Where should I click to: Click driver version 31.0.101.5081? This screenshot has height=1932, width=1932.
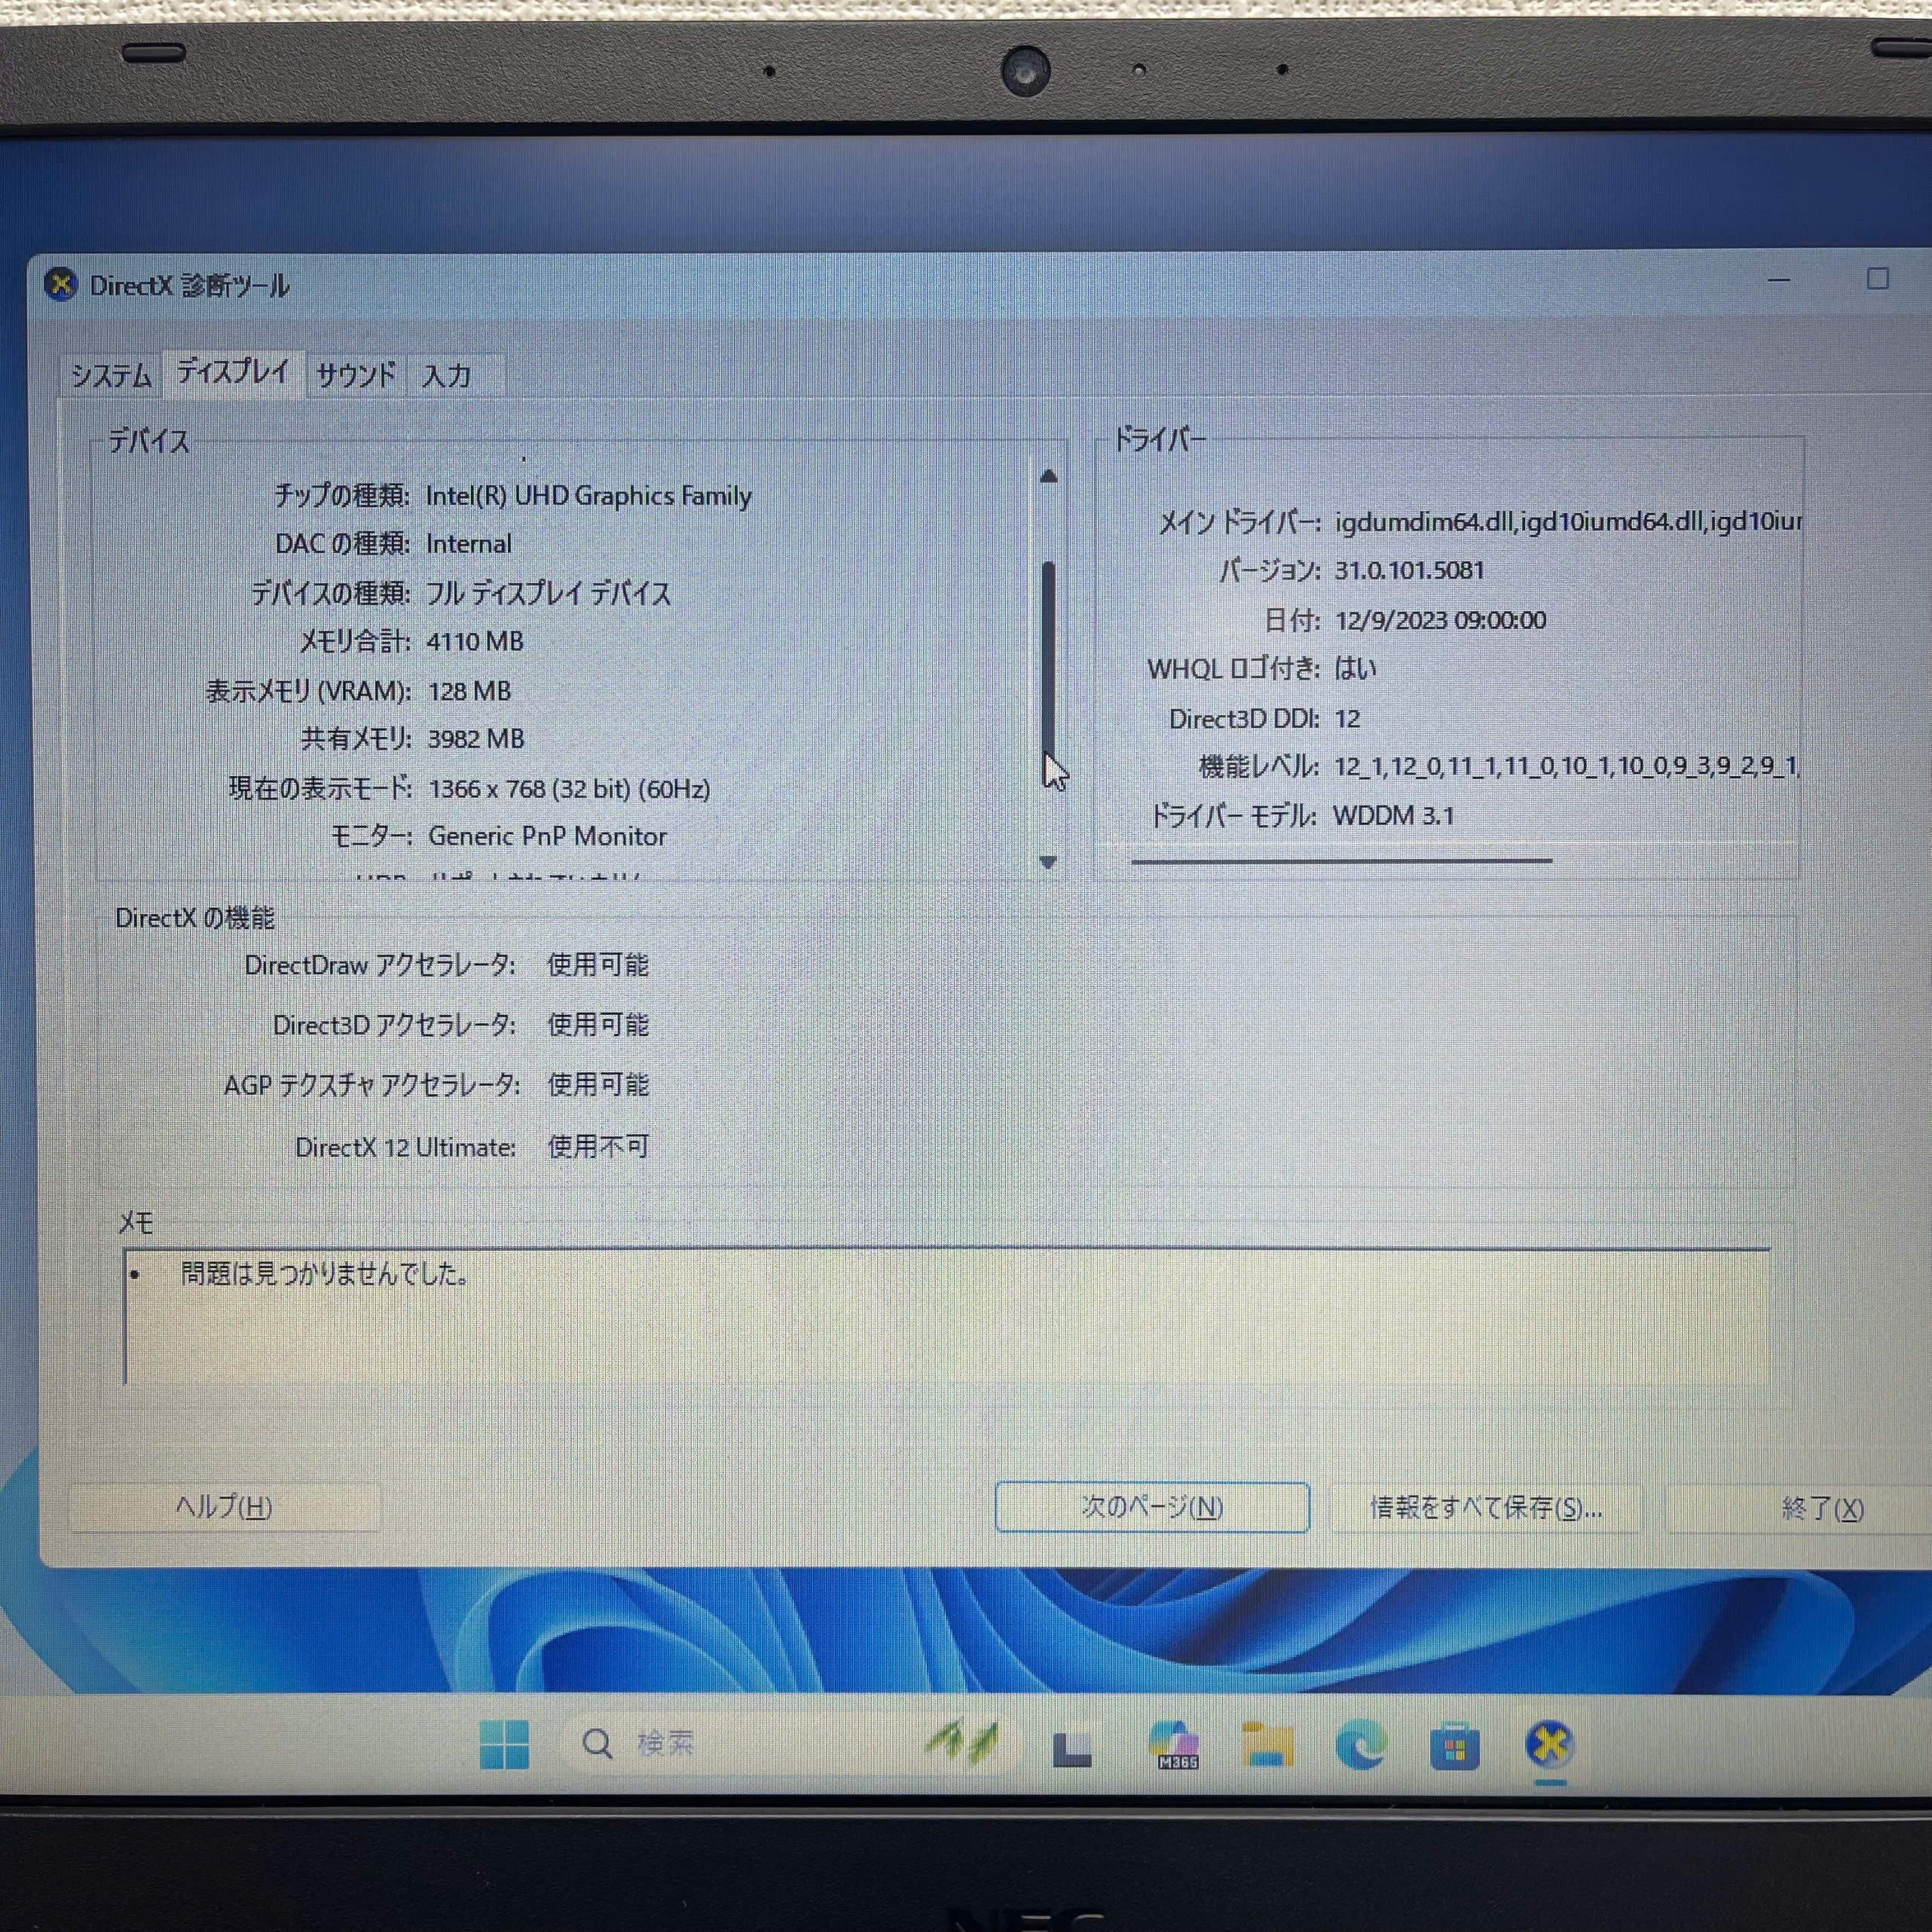pos(1409,570)
